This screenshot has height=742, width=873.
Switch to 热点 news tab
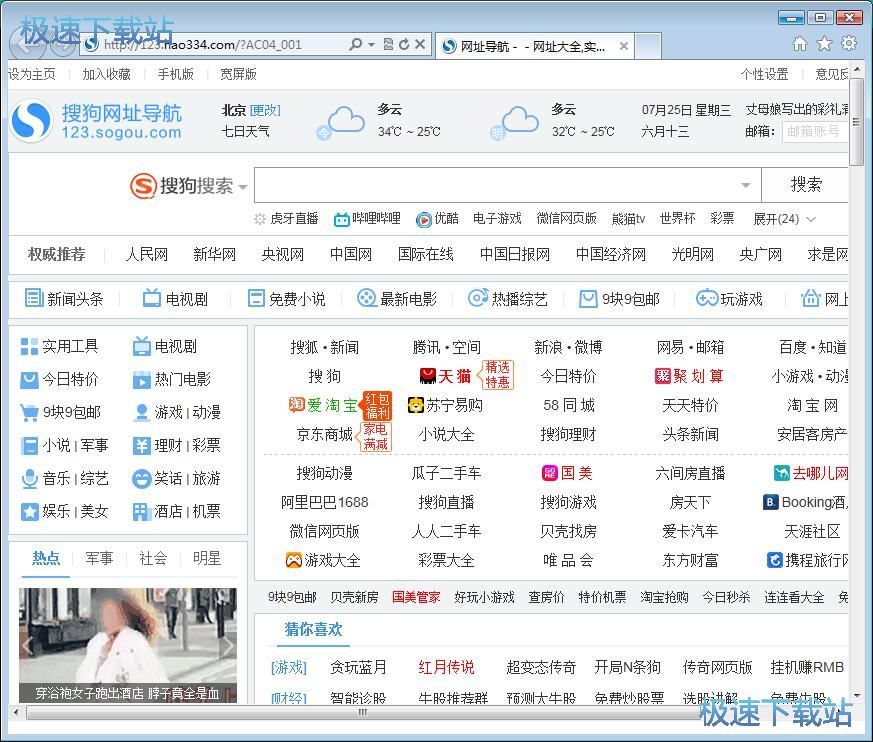[x=46, y=558]
